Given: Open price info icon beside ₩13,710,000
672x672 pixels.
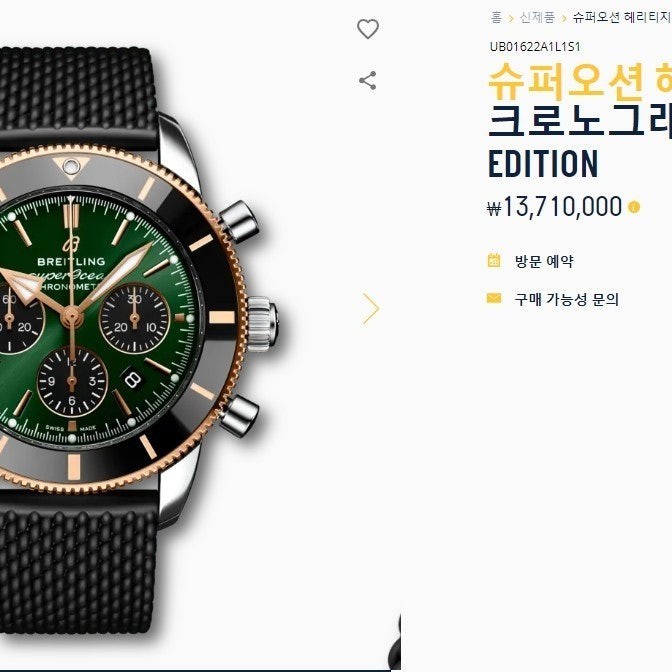Looking at the screenshot, I should tap(634, 207).
